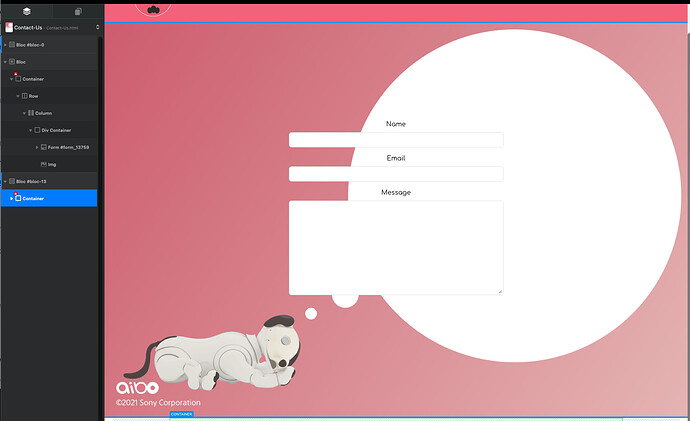Viewport: 690px width, 421px height.
Task: Collapse the Bloc layer
Action: pos(5,62)
